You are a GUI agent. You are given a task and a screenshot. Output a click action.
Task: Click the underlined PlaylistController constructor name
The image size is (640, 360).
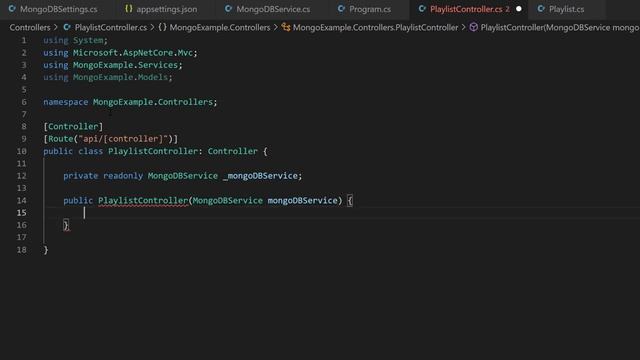pyautogui.click(x=143, y=200)
